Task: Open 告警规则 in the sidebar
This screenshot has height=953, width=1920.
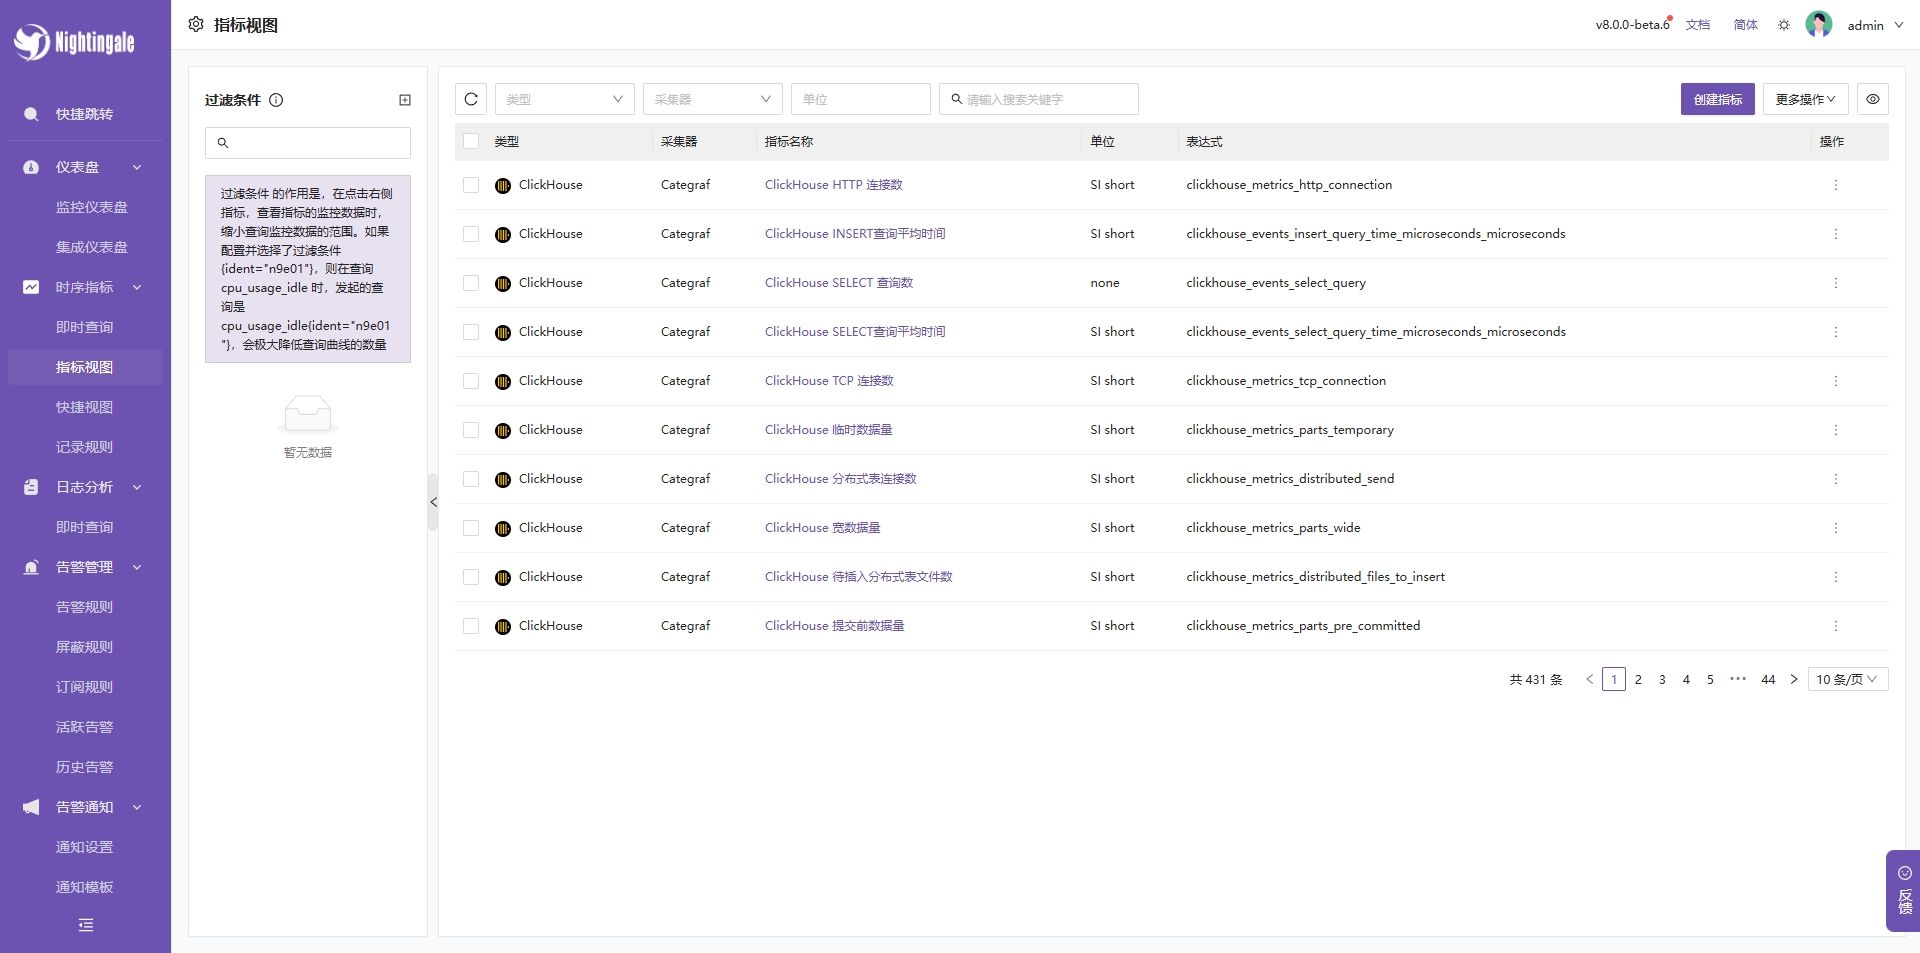Action: [x=85, y=607]
